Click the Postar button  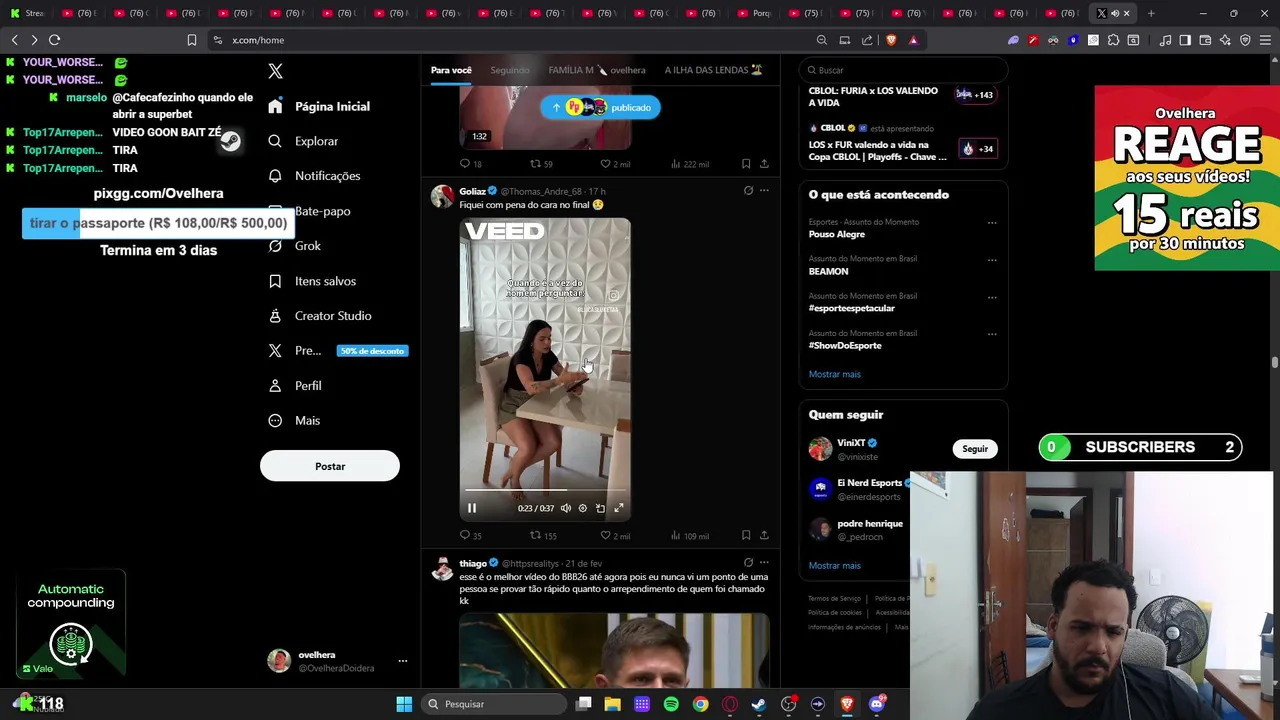[x=330, y=466]
